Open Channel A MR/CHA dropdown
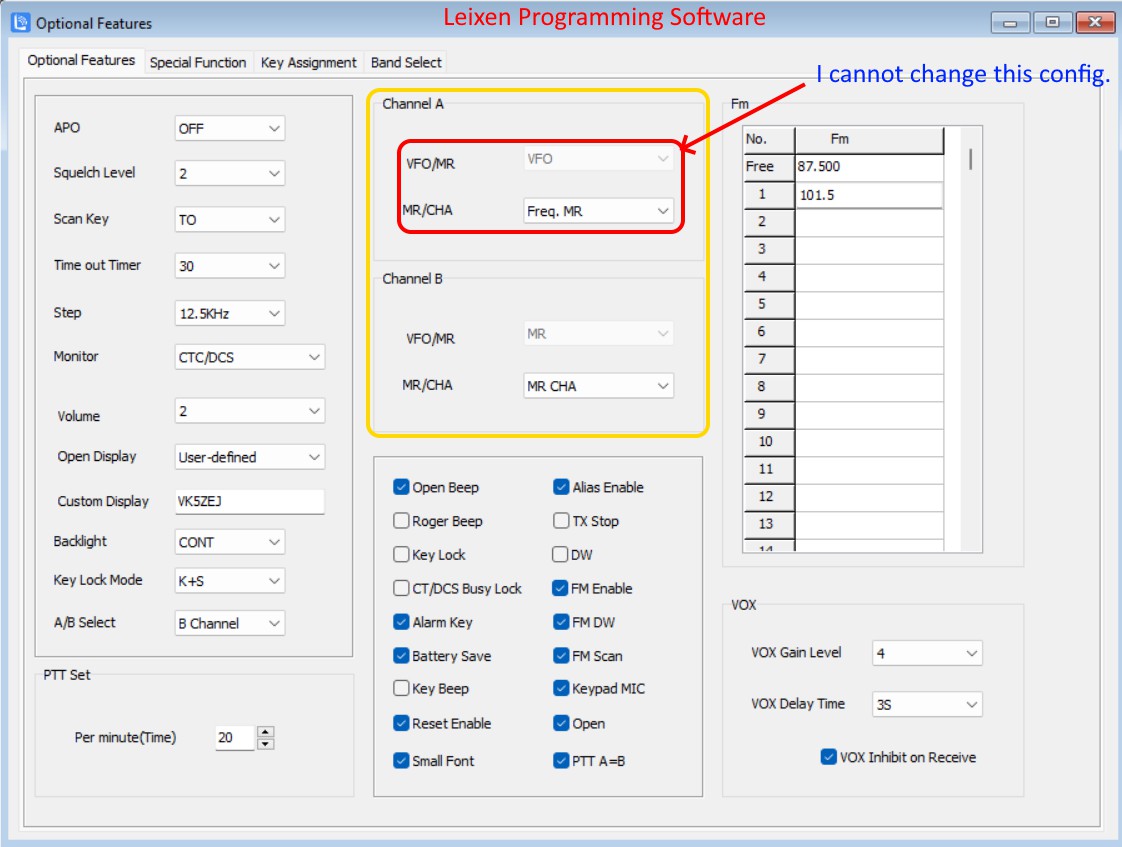The height and width of the screenshot is (847, 1122). click(x=598, y=211)
